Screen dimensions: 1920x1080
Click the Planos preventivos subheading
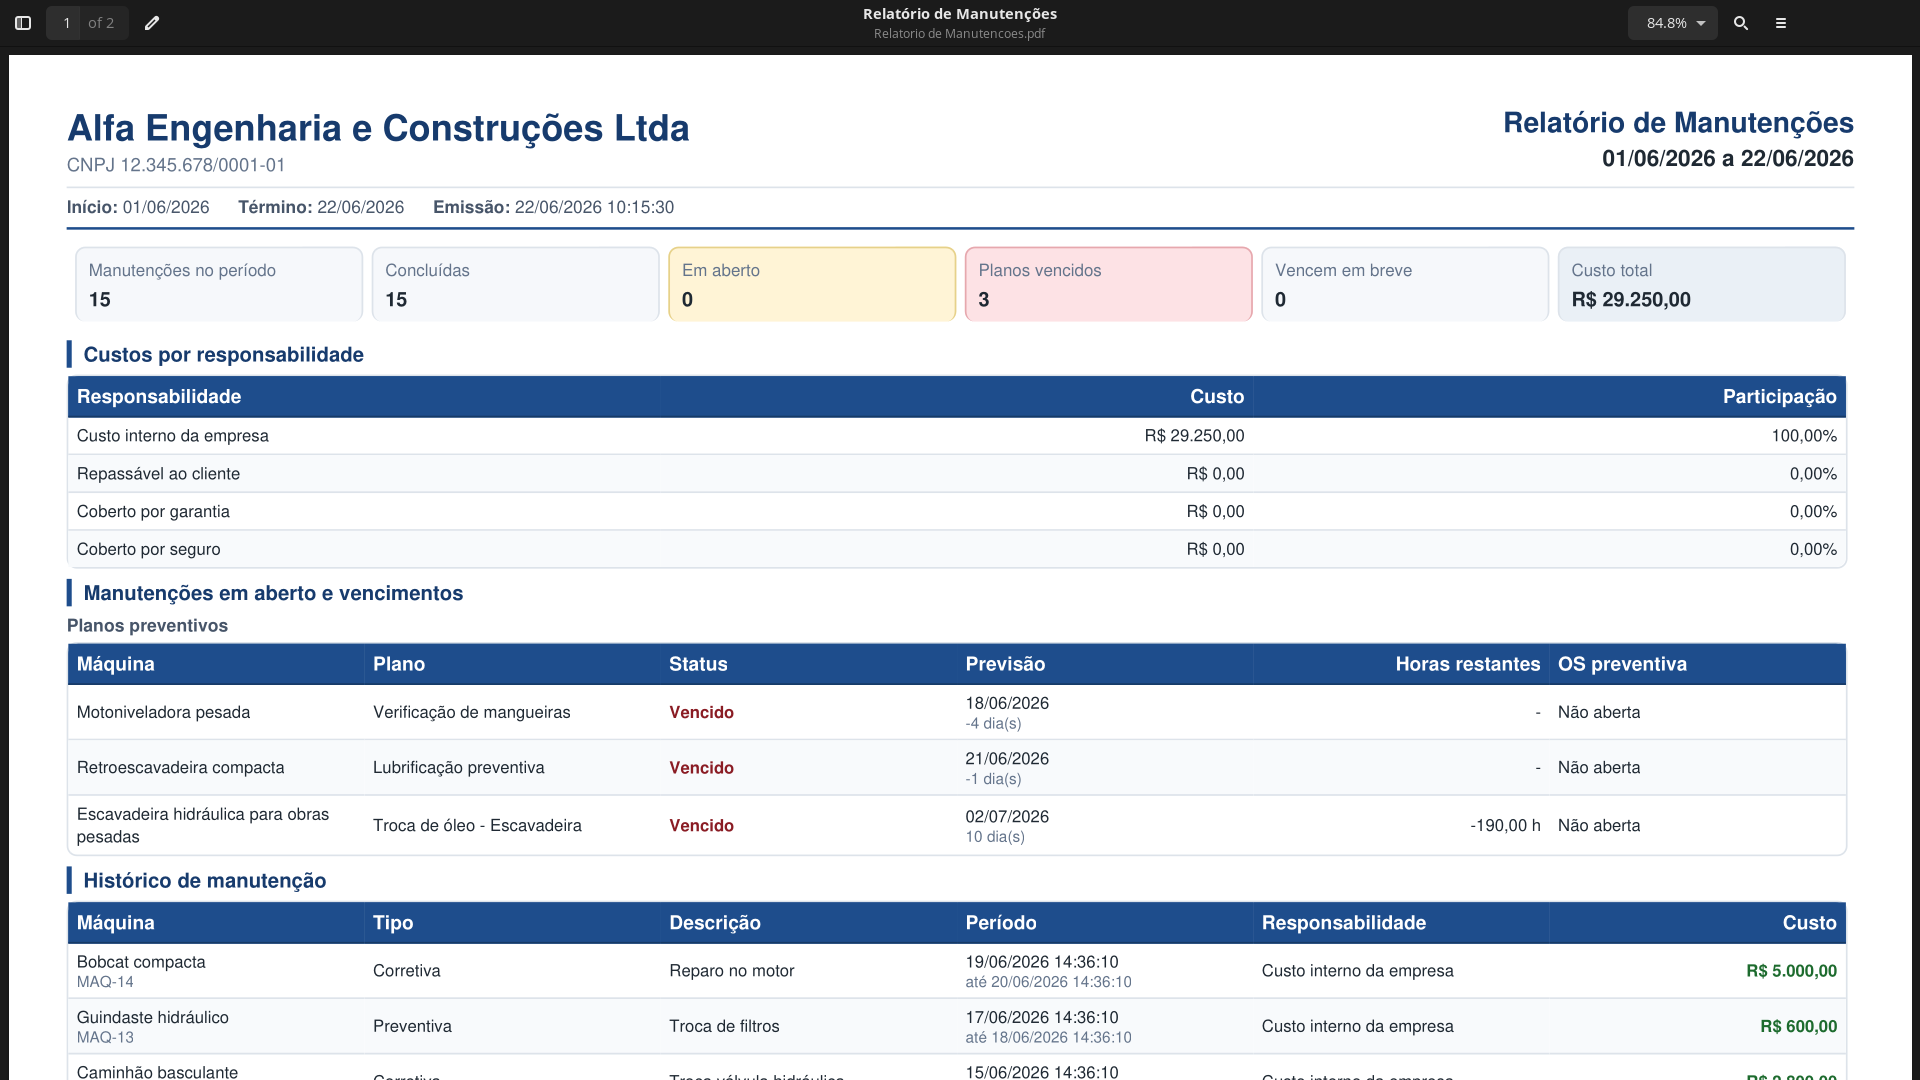pyautogui.click(x=147, y=626)
